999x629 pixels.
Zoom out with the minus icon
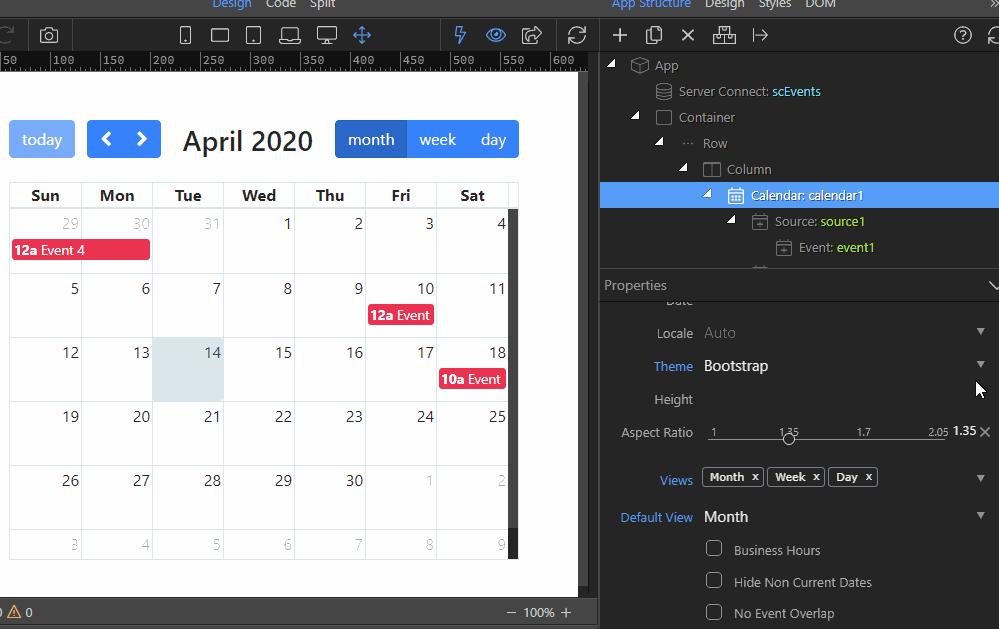click(511, 612)
